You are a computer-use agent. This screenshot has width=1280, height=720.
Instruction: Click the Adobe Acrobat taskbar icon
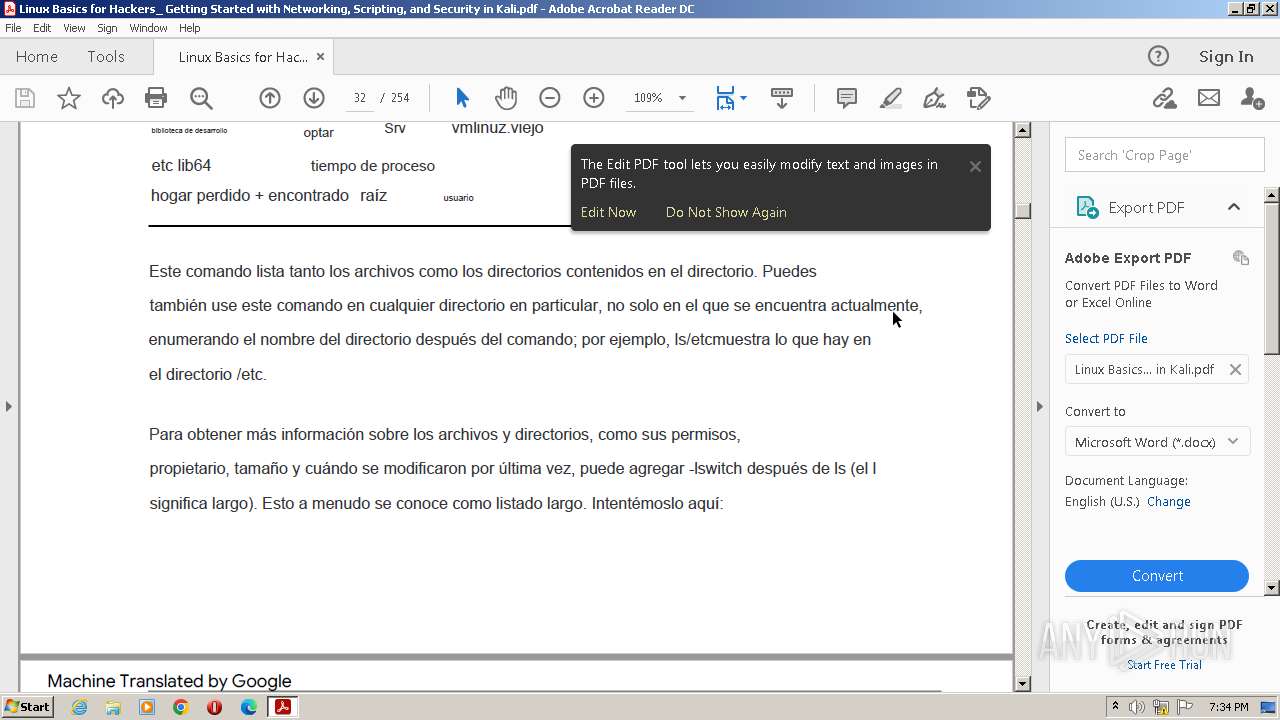point(283,707)
